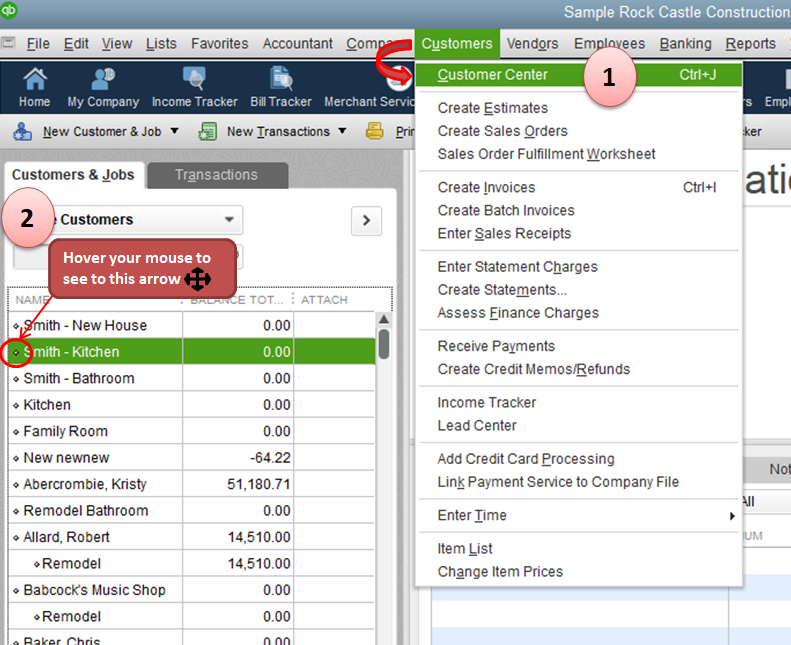Click the Print icon in toolbar
The height and width of the screenshot is (645, 791).
(x=374, y=131)
